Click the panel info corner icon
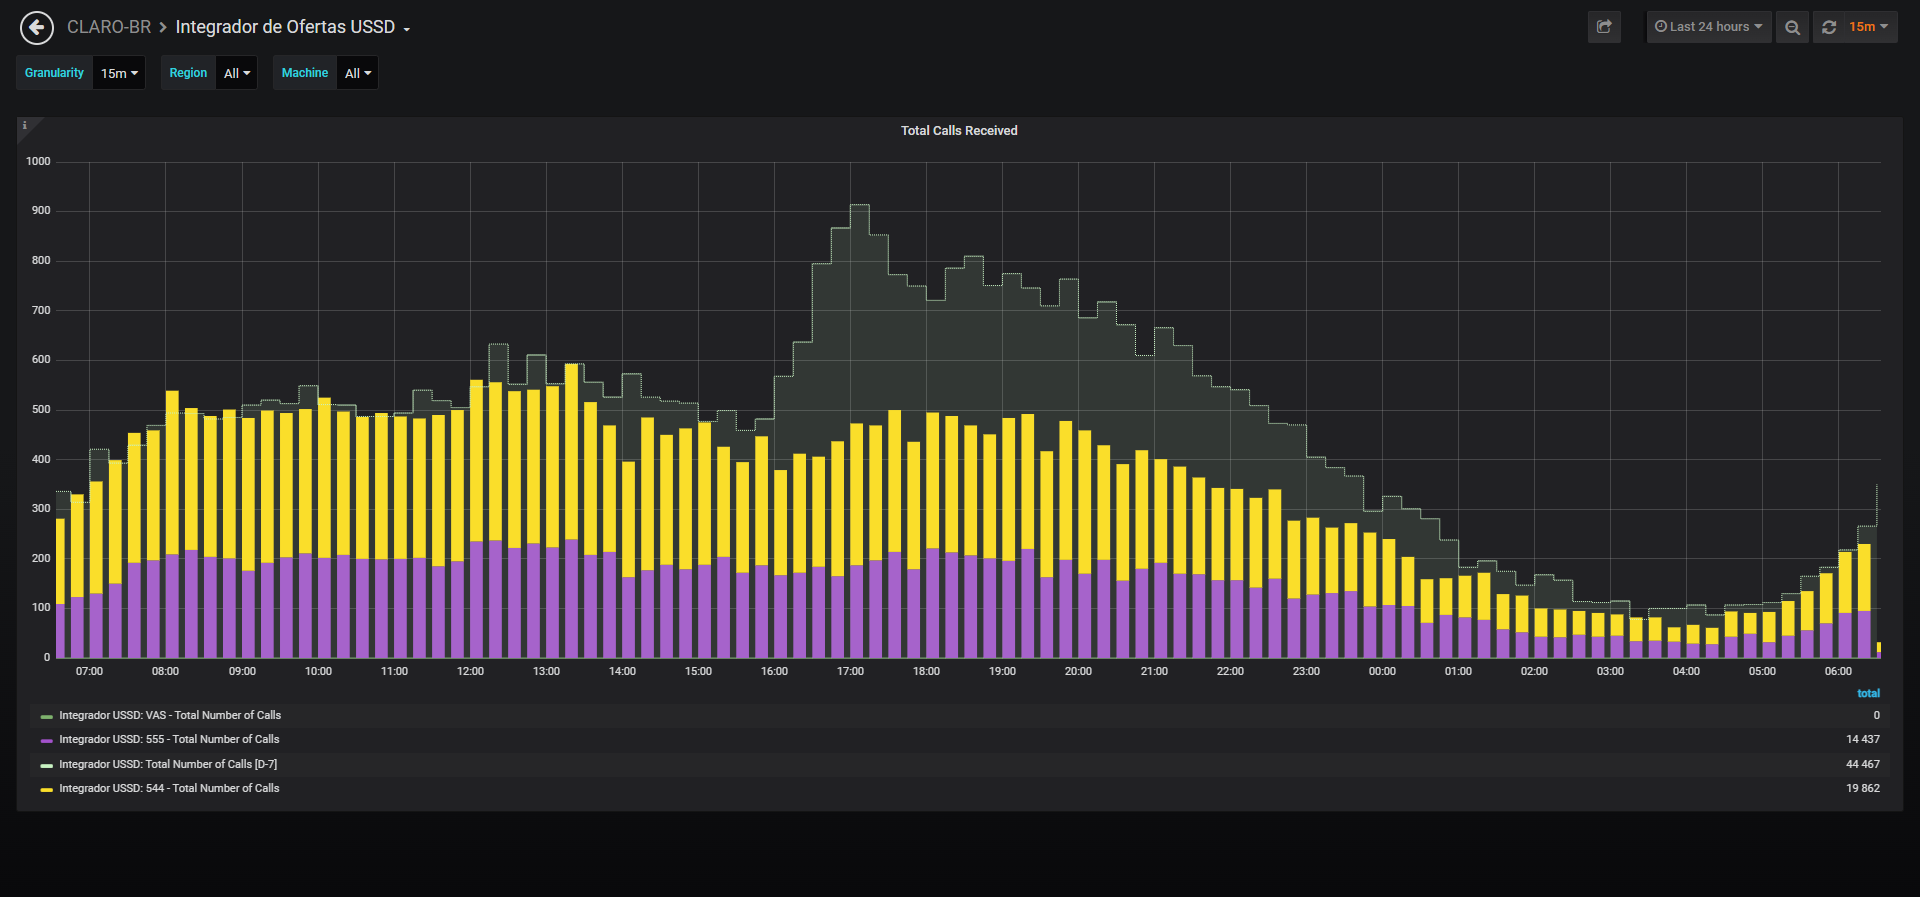1920x897 pixels. (25, 125)
